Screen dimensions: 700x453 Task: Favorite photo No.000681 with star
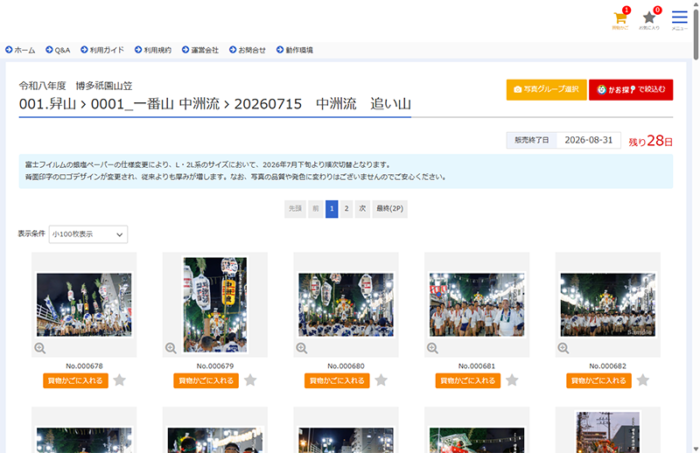[x=512, y=380]
